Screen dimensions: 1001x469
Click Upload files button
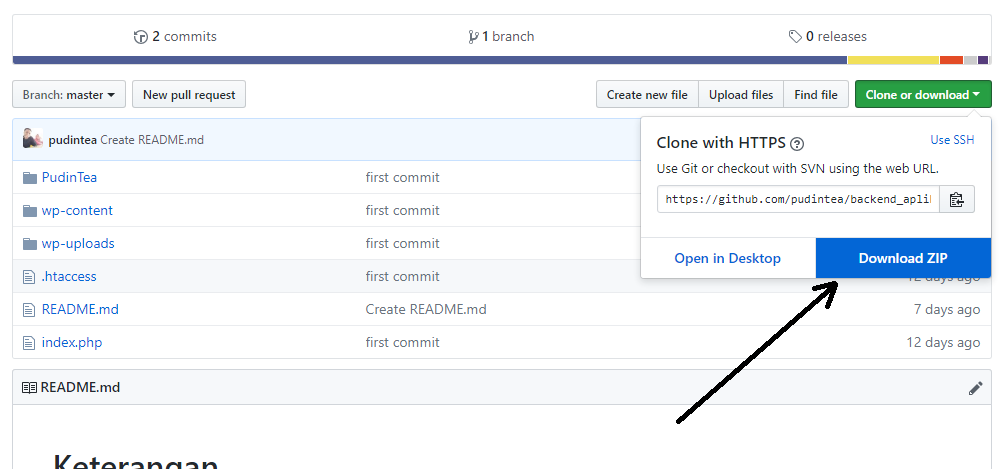741,94
